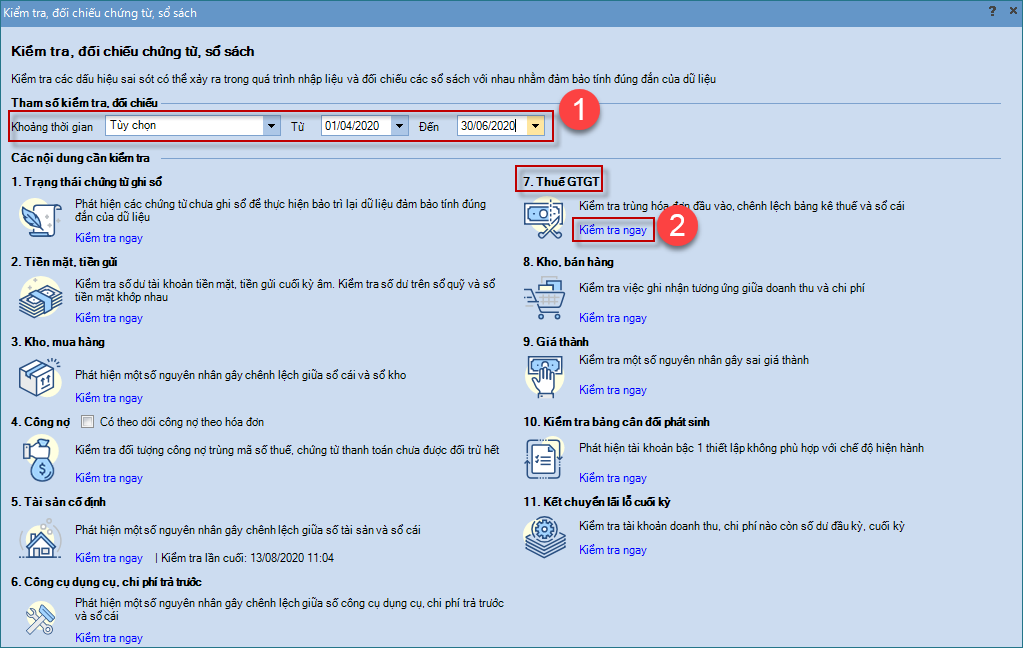Click the end date field showing 30/06/2020

coord(489,126)
